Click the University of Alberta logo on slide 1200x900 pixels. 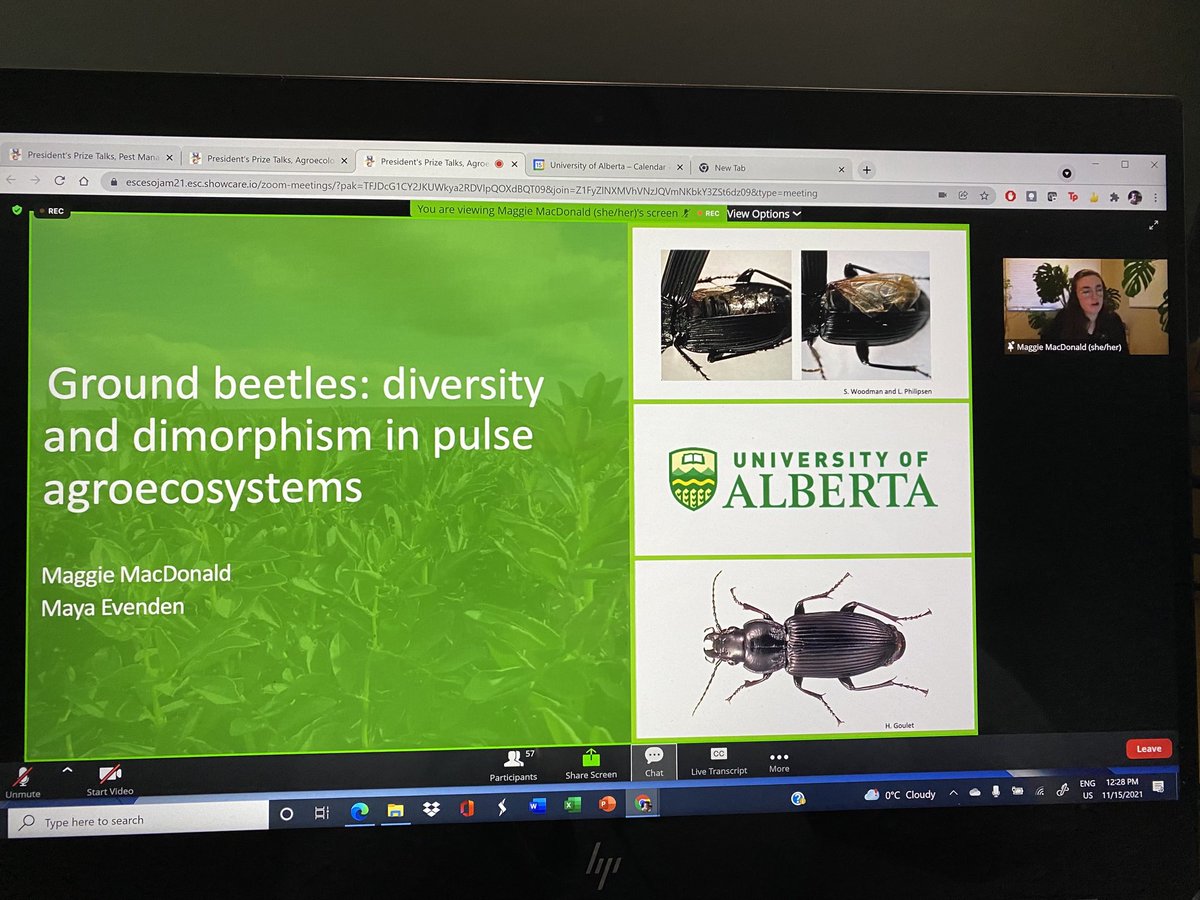pyautogui.click(x=803, y=478)
